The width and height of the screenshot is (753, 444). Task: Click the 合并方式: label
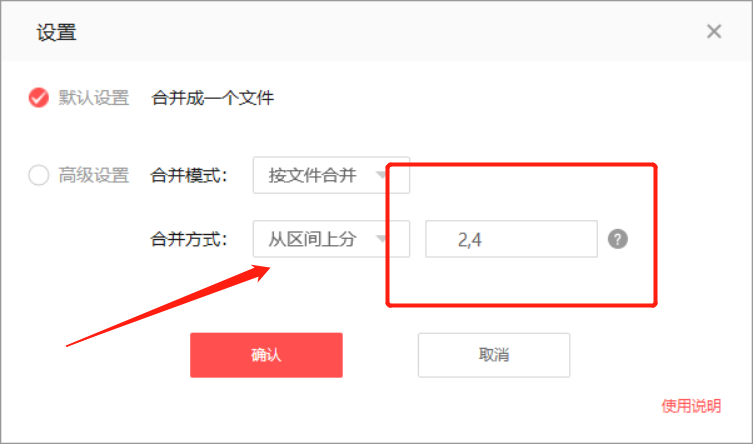tap(188, 239)
